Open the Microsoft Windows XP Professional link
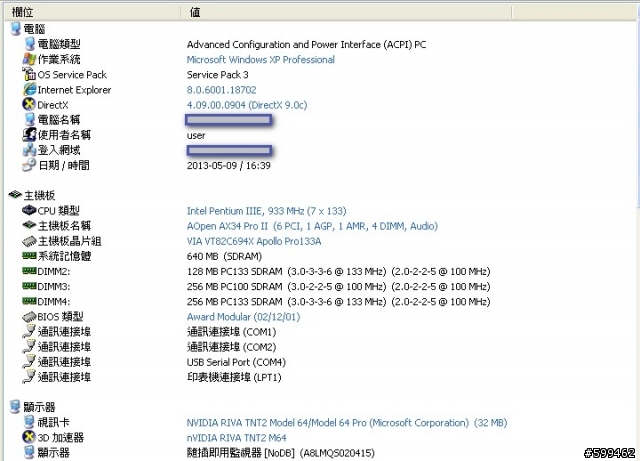This screenshot has height=461, width=640. point(261,60)
